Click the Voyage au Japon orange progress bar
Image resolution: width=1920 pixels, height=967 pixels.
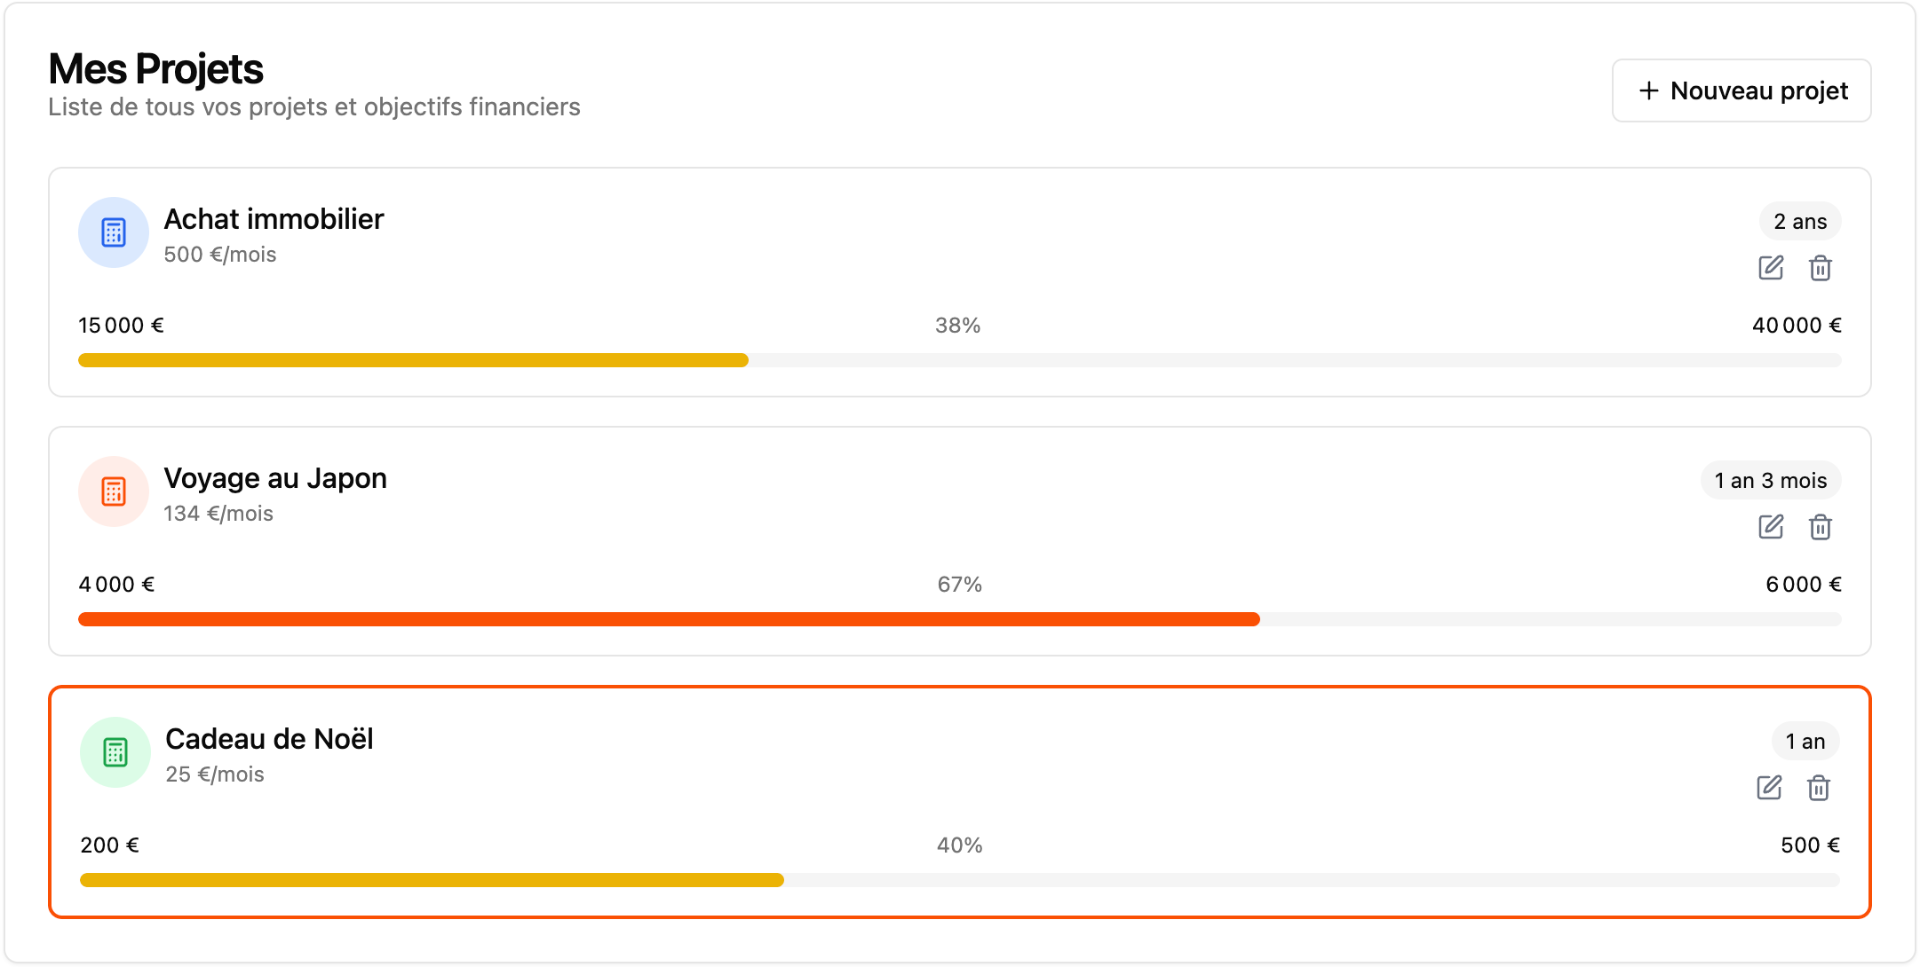tap(668, 619)
